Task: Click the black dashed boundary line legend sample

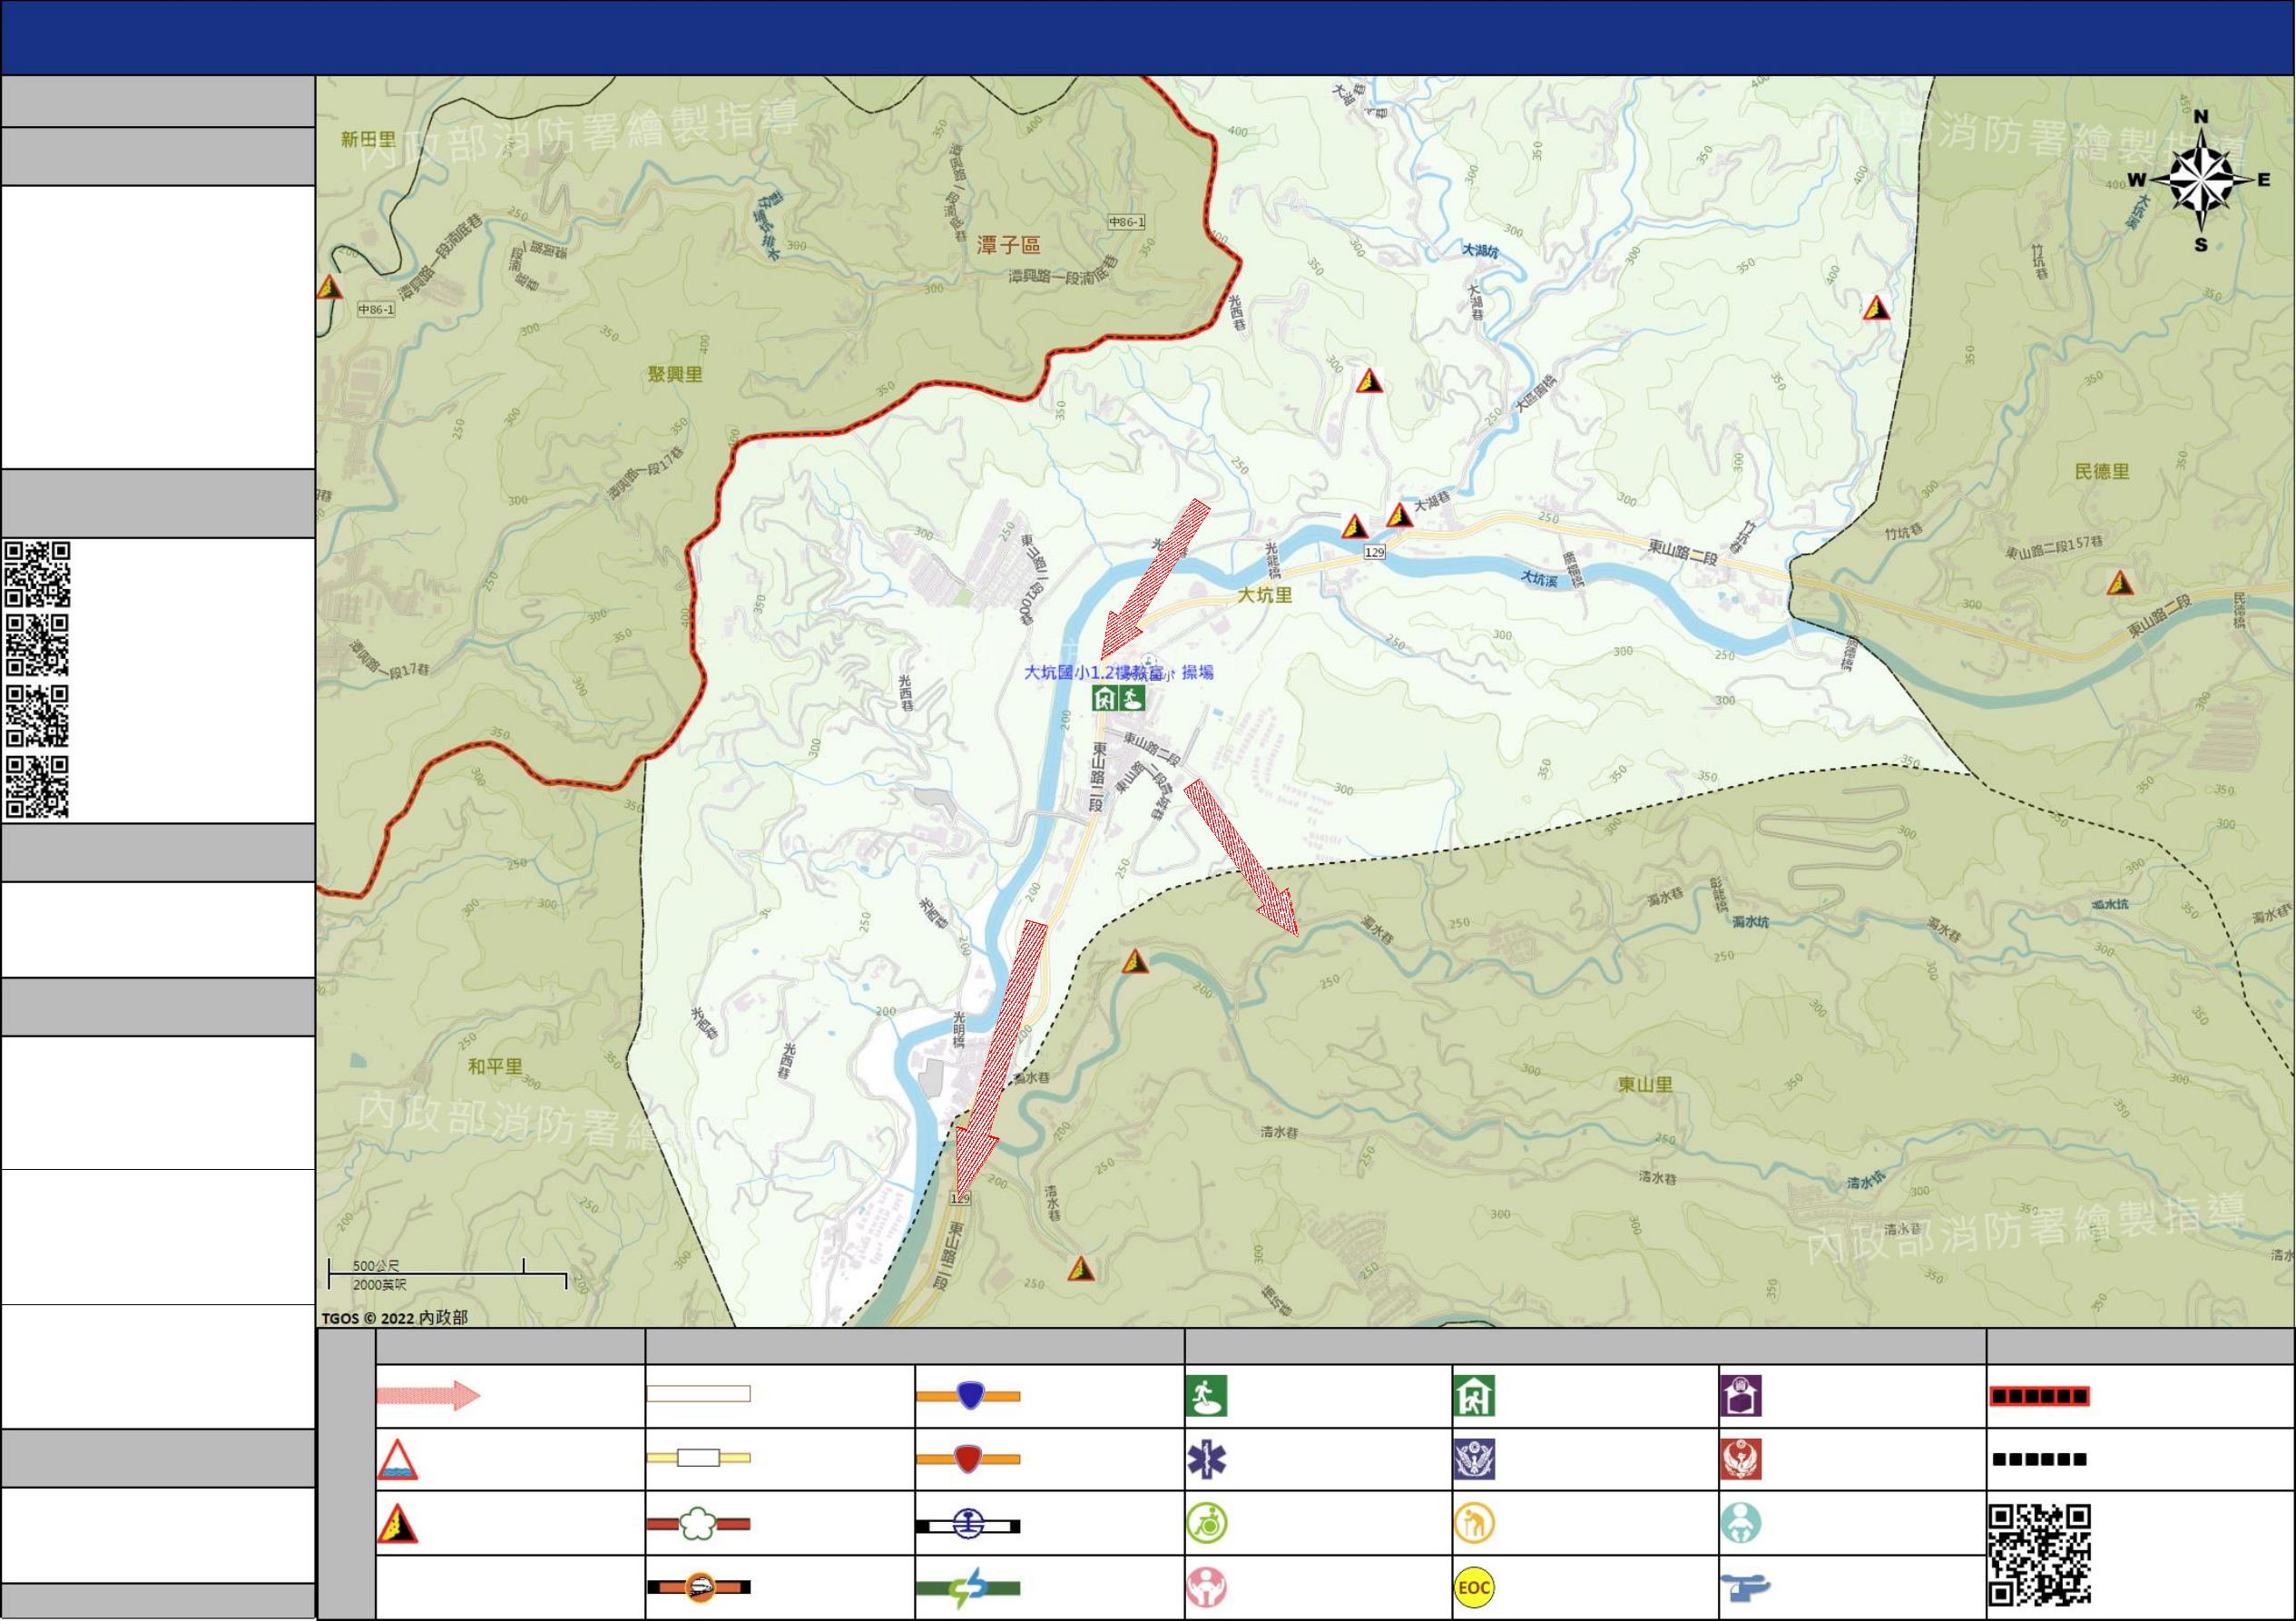Action: (x=2039, y=1460)
